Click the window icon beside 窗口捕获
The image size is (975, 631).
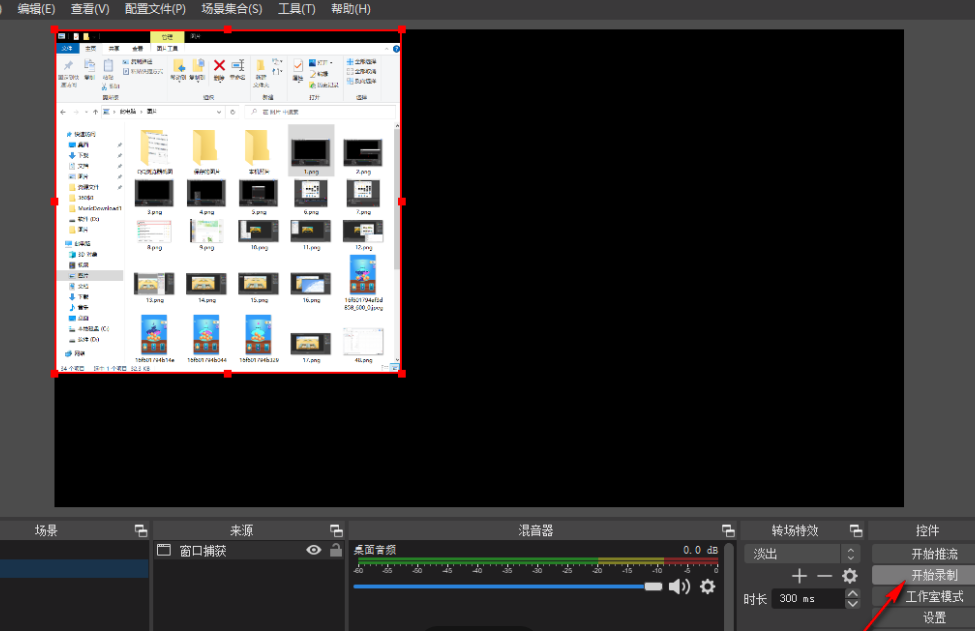(x=164, y=550)
